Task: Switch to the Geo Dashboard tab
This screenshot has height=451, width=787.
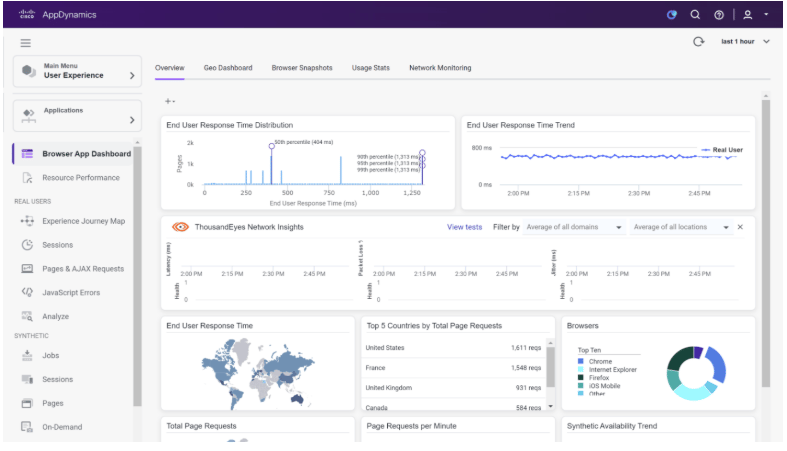Action: tap(228, 68)
